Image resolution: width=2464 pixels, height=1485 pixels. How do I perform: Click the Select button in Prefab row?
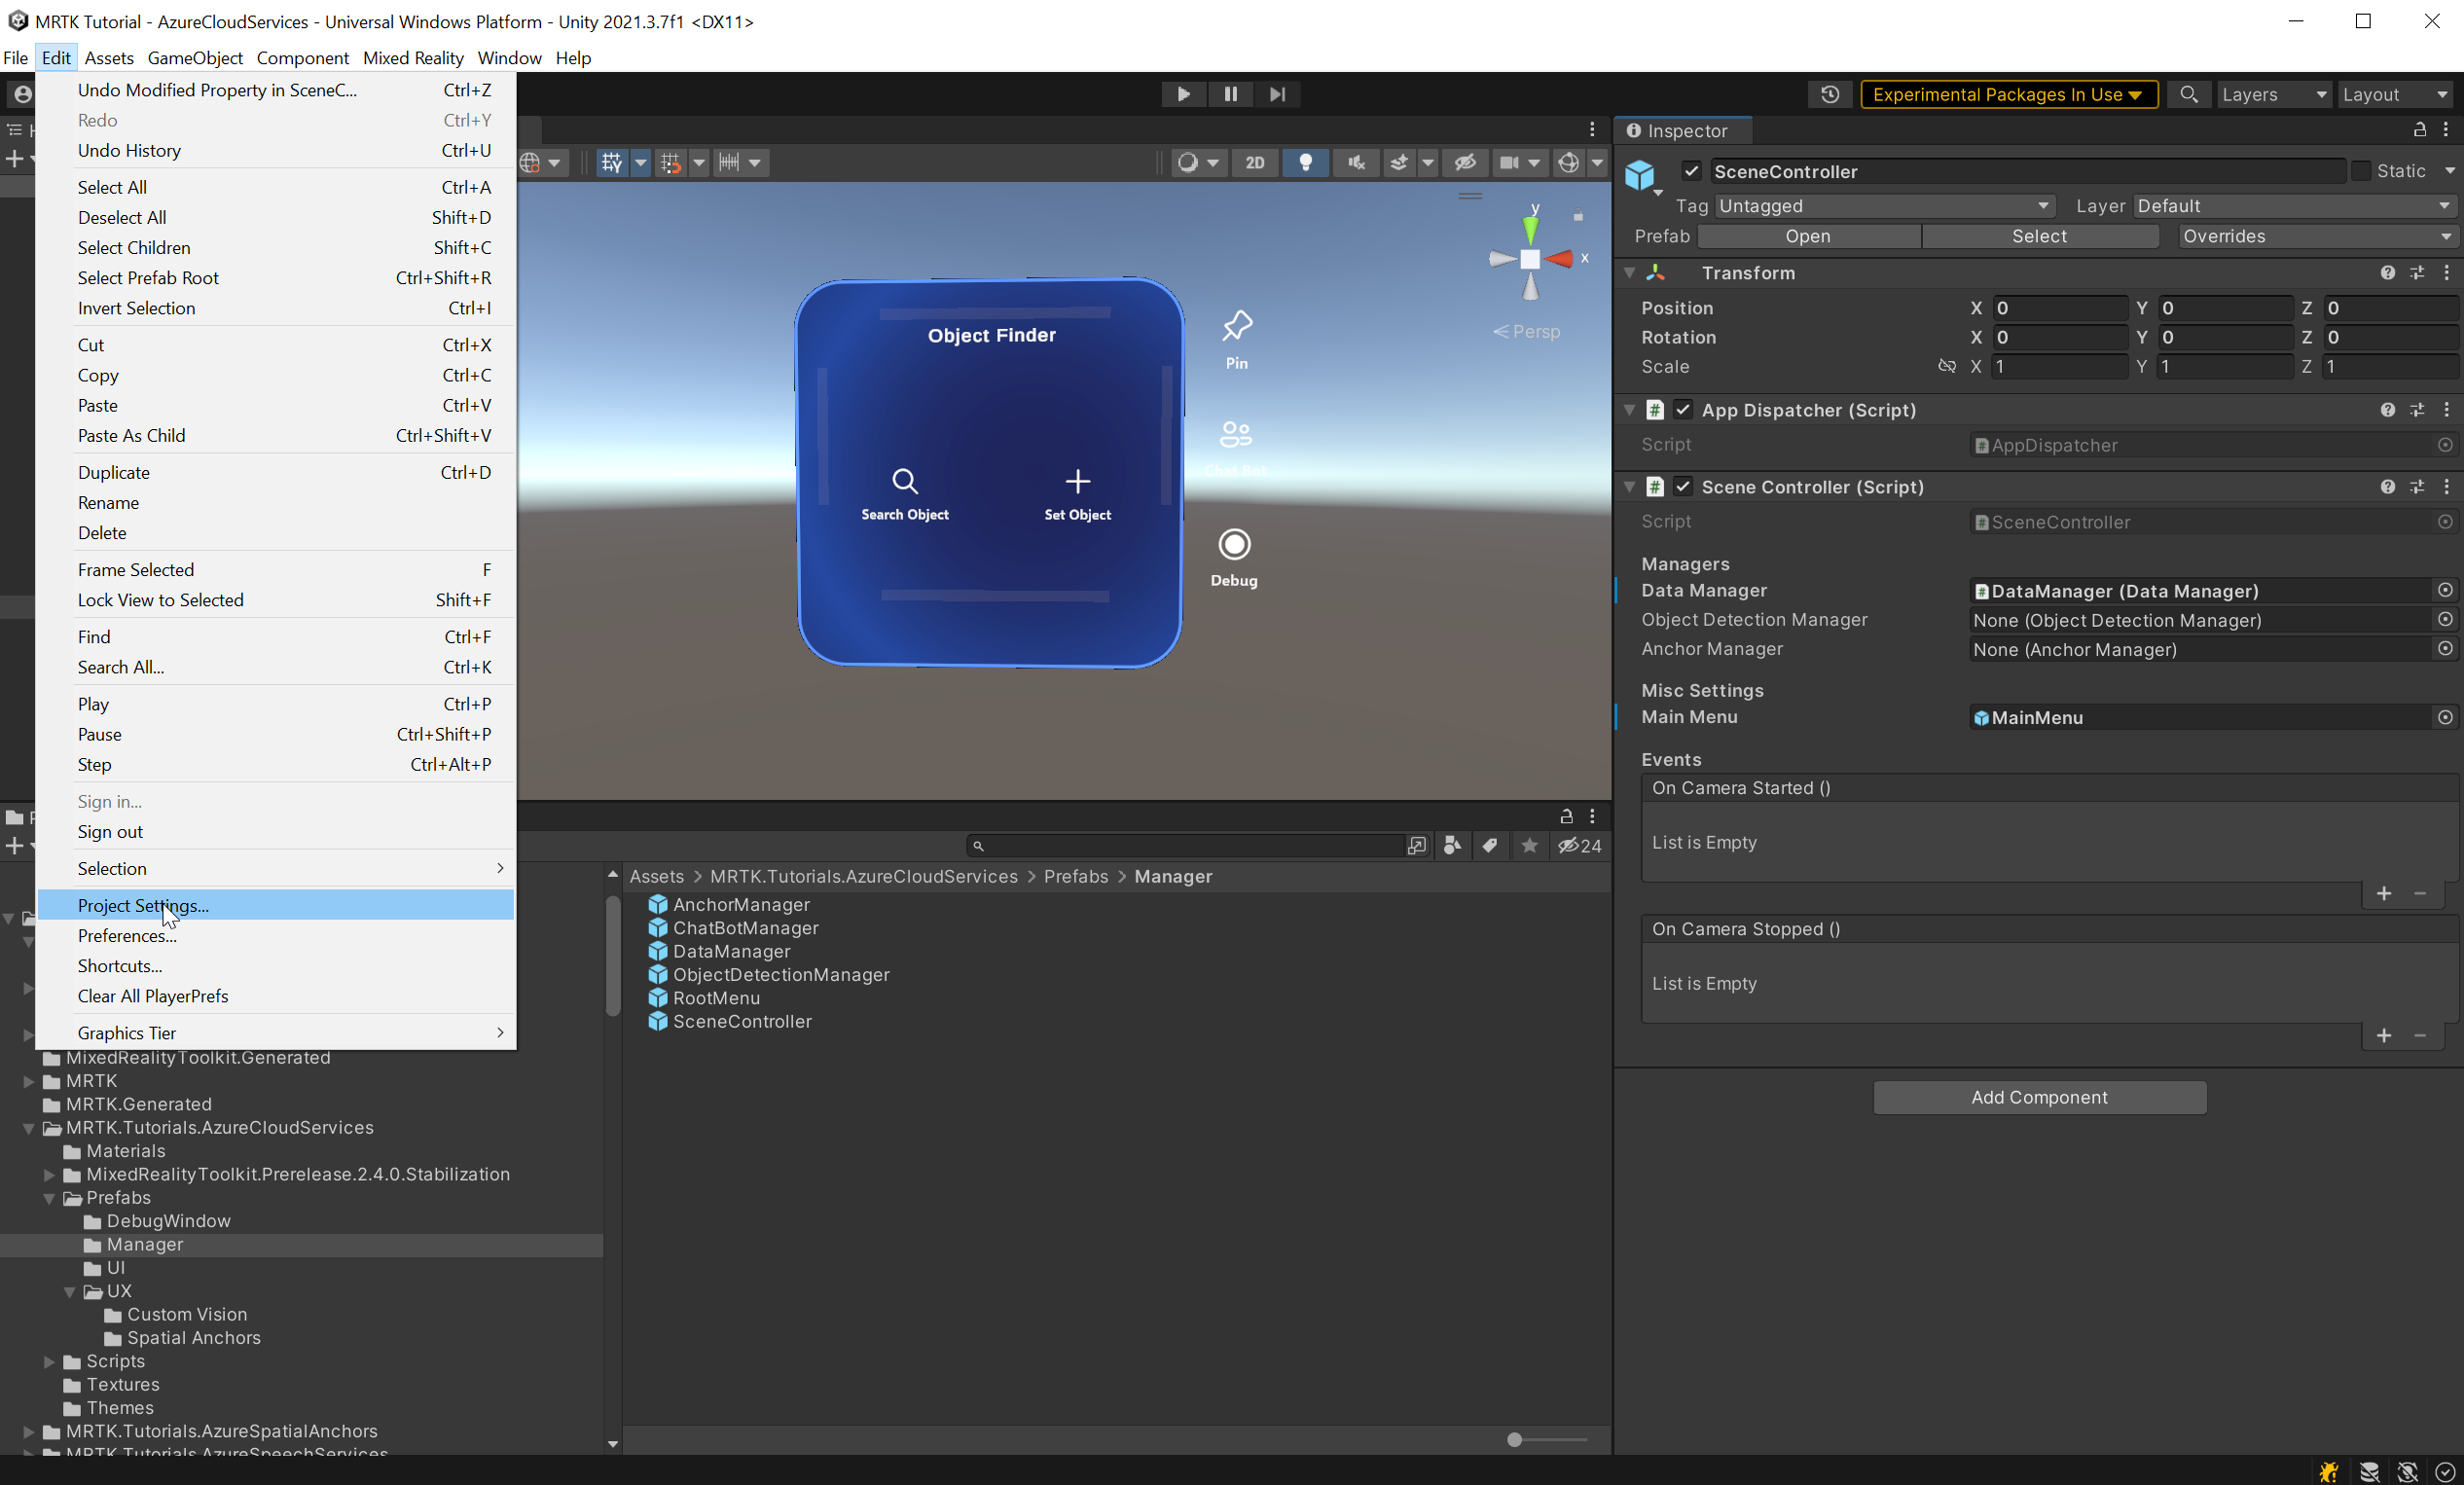click(x=2041, y=236)
